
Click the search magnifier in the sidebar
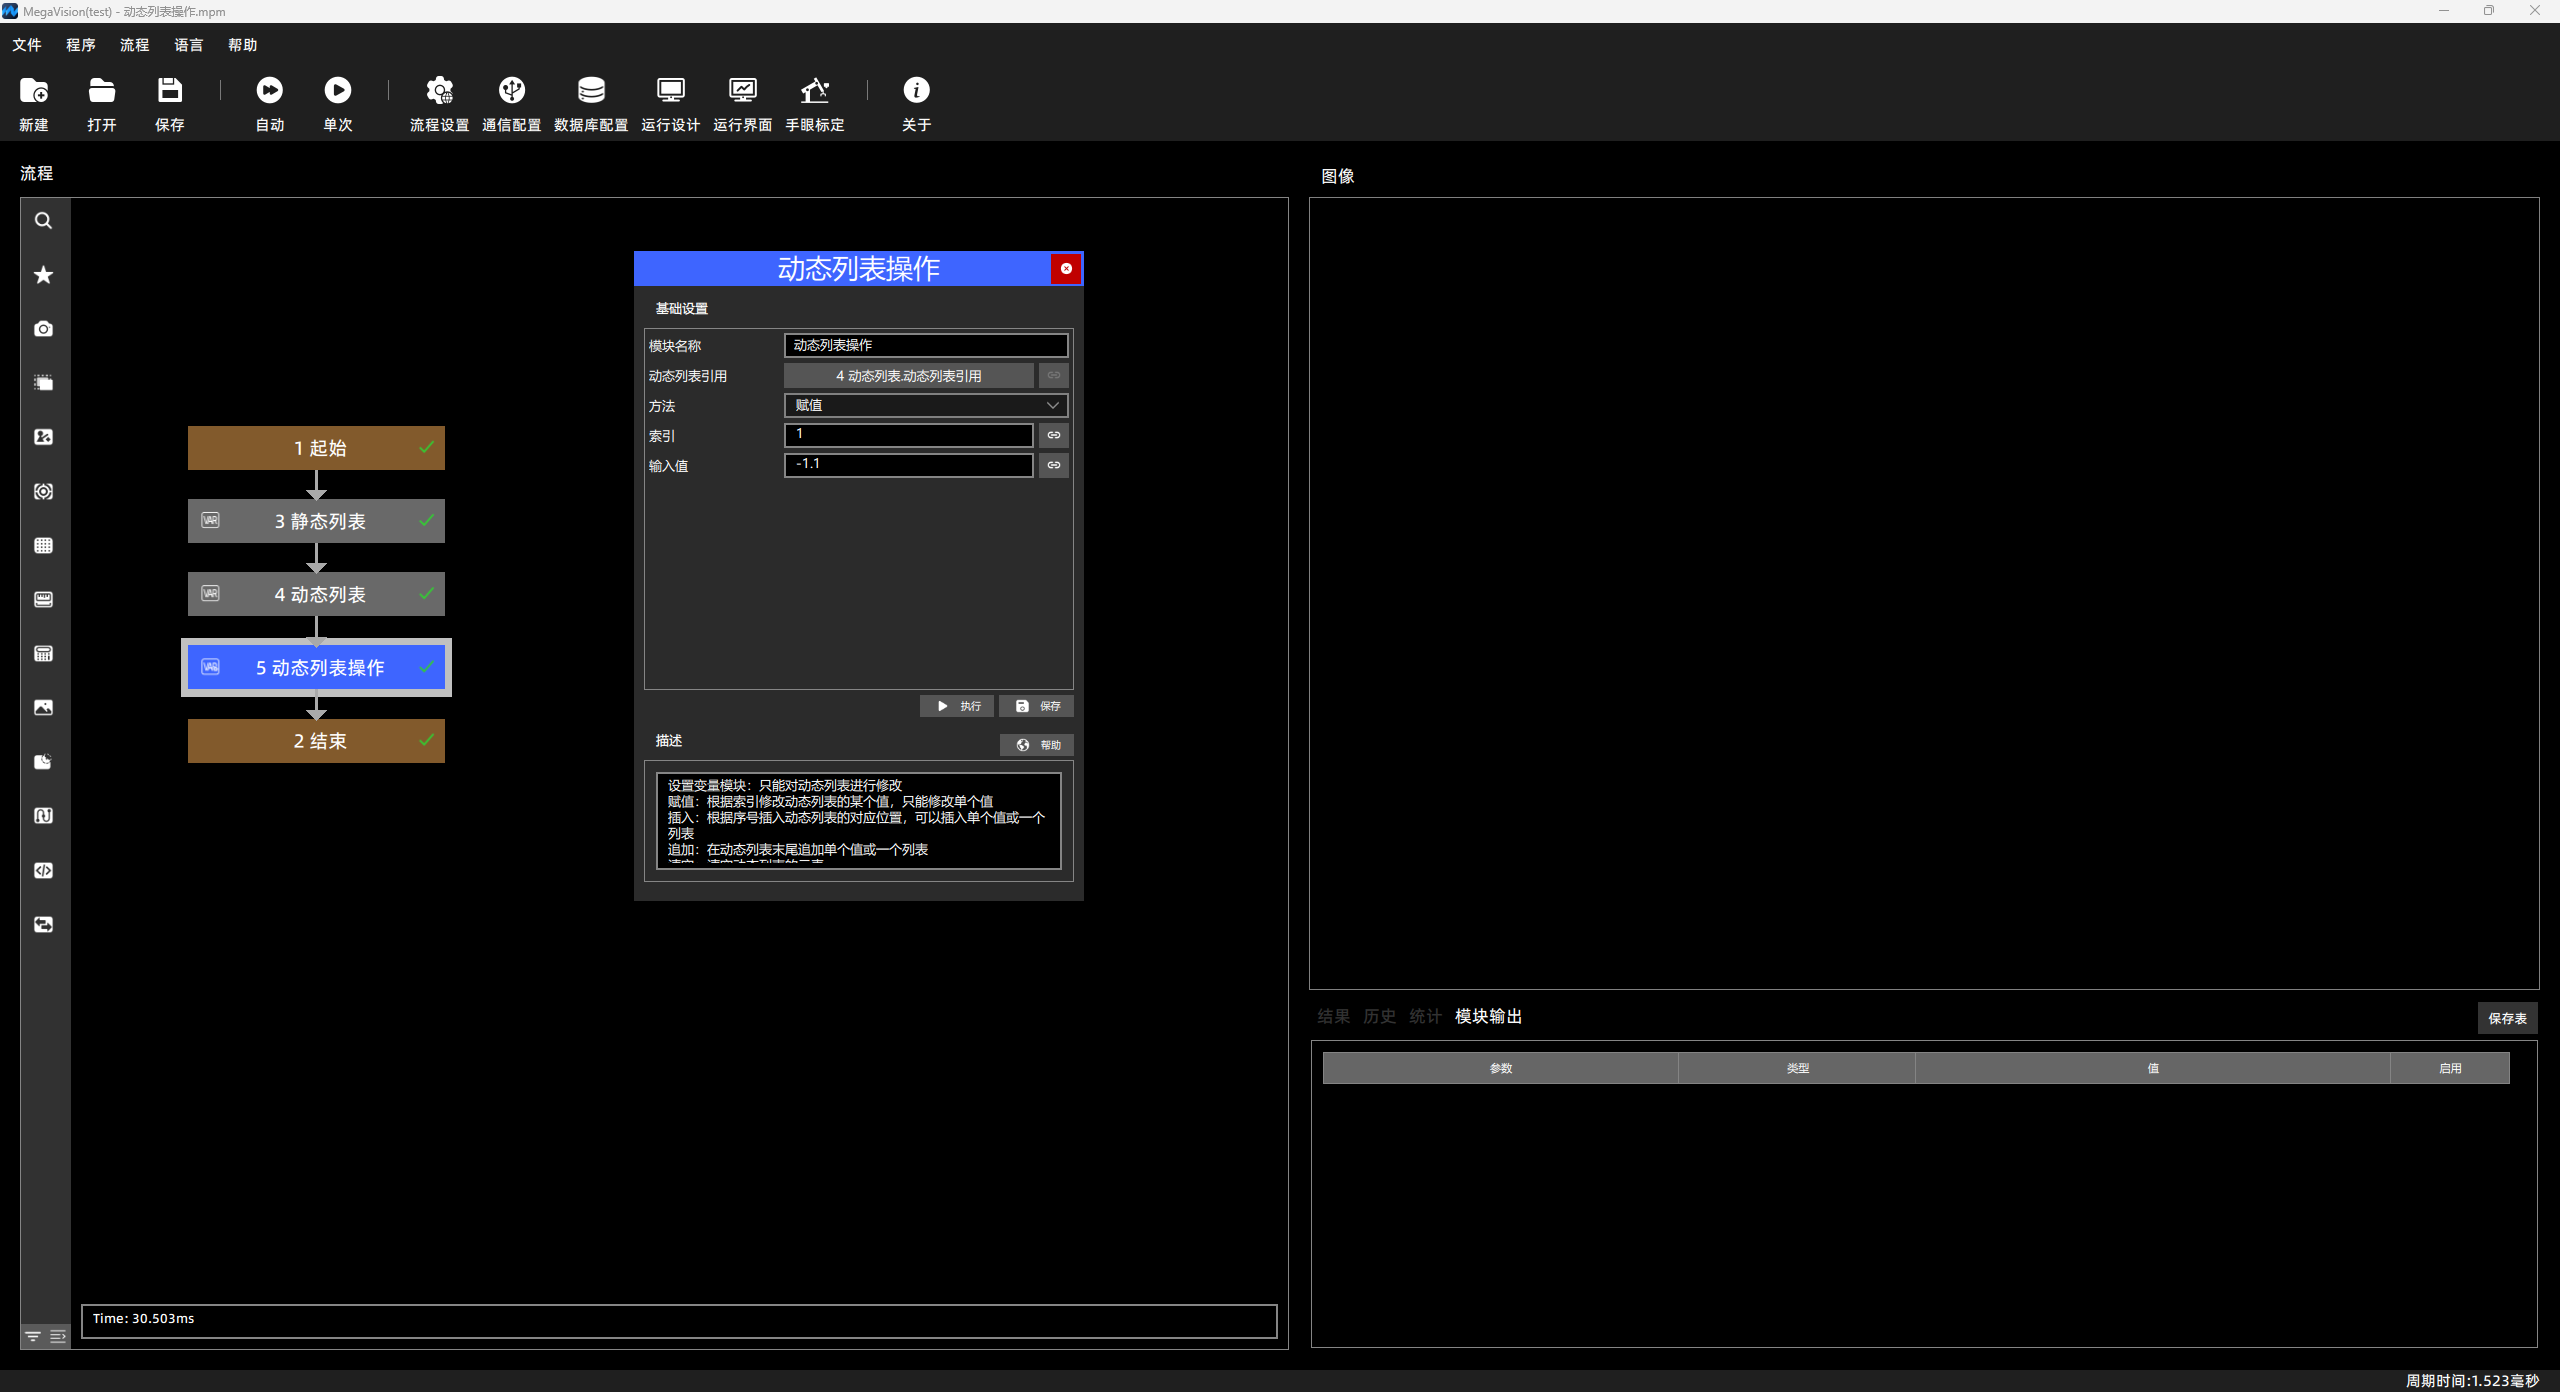44,221
